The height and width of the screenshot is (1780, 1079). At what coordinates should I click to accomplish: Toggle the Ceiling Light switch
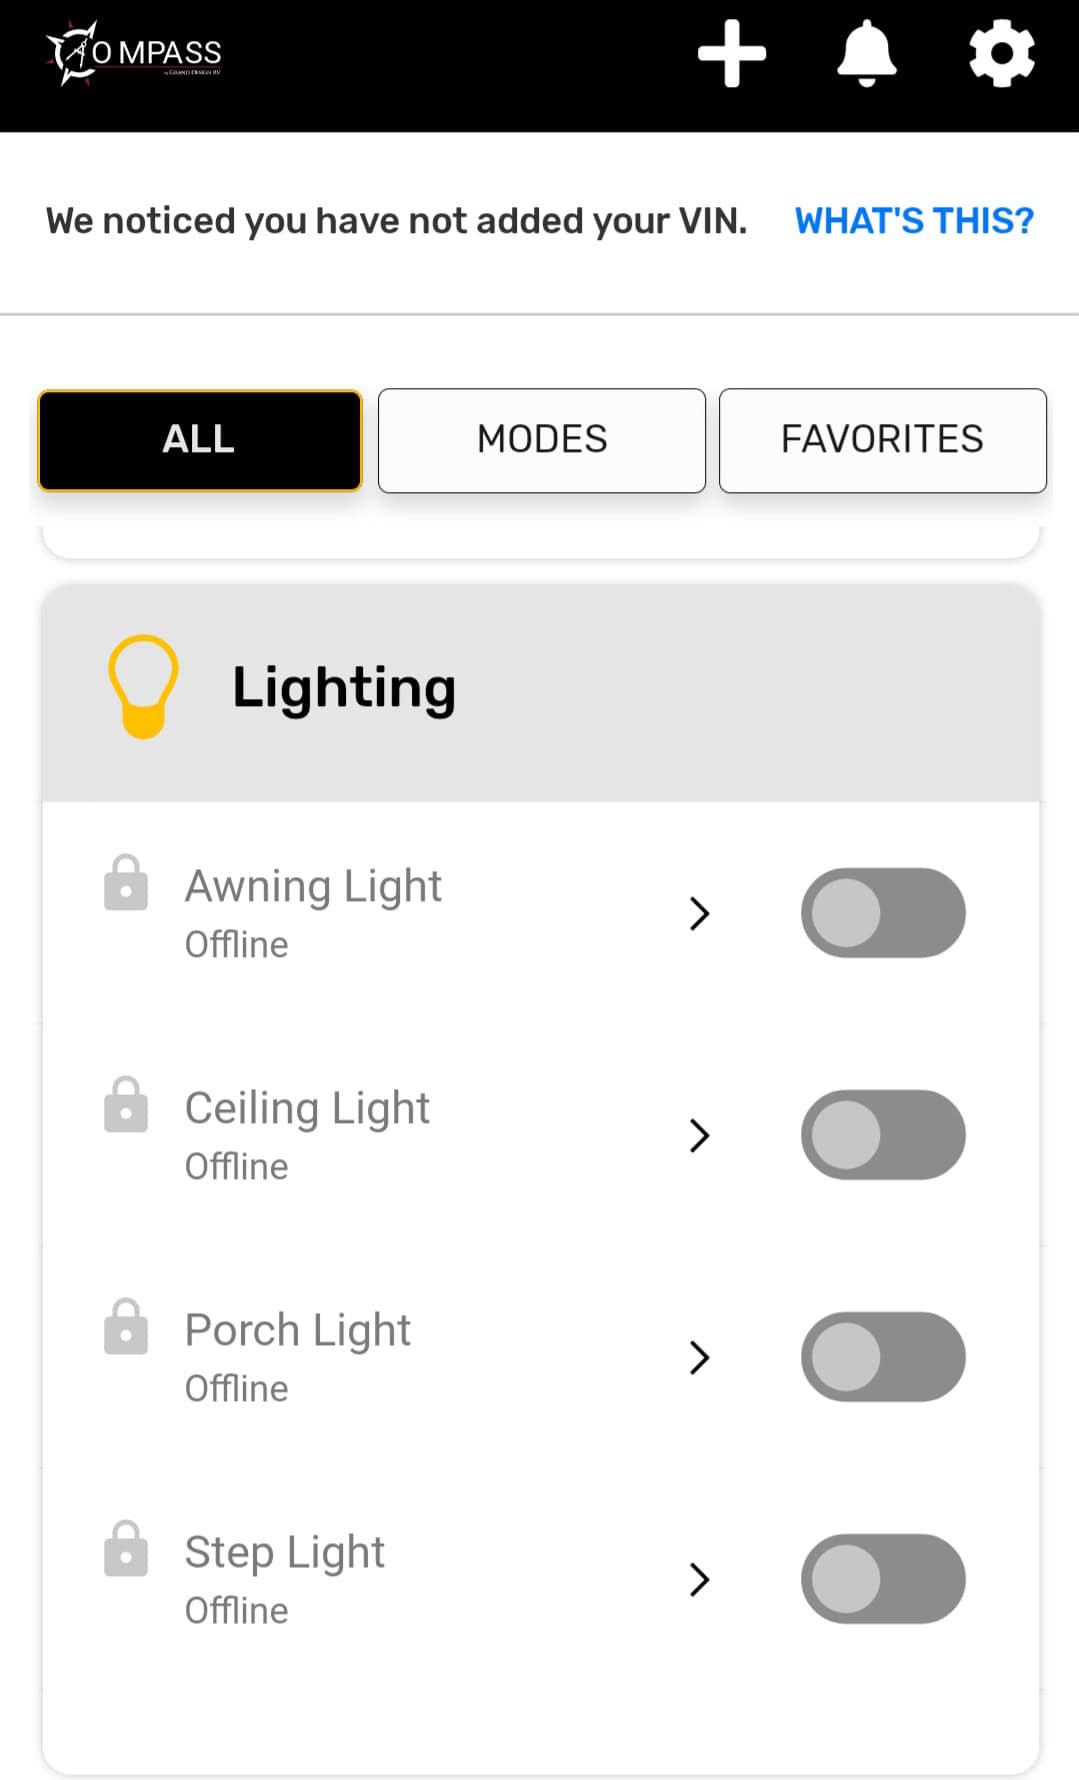pyautogui.click(x=882, y=1135)
